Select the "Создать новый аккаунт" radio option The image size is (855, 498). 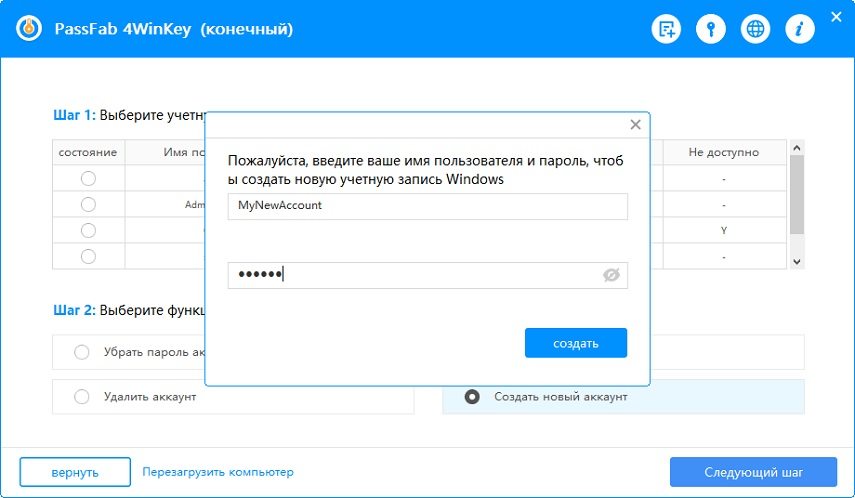pos(472,397)
